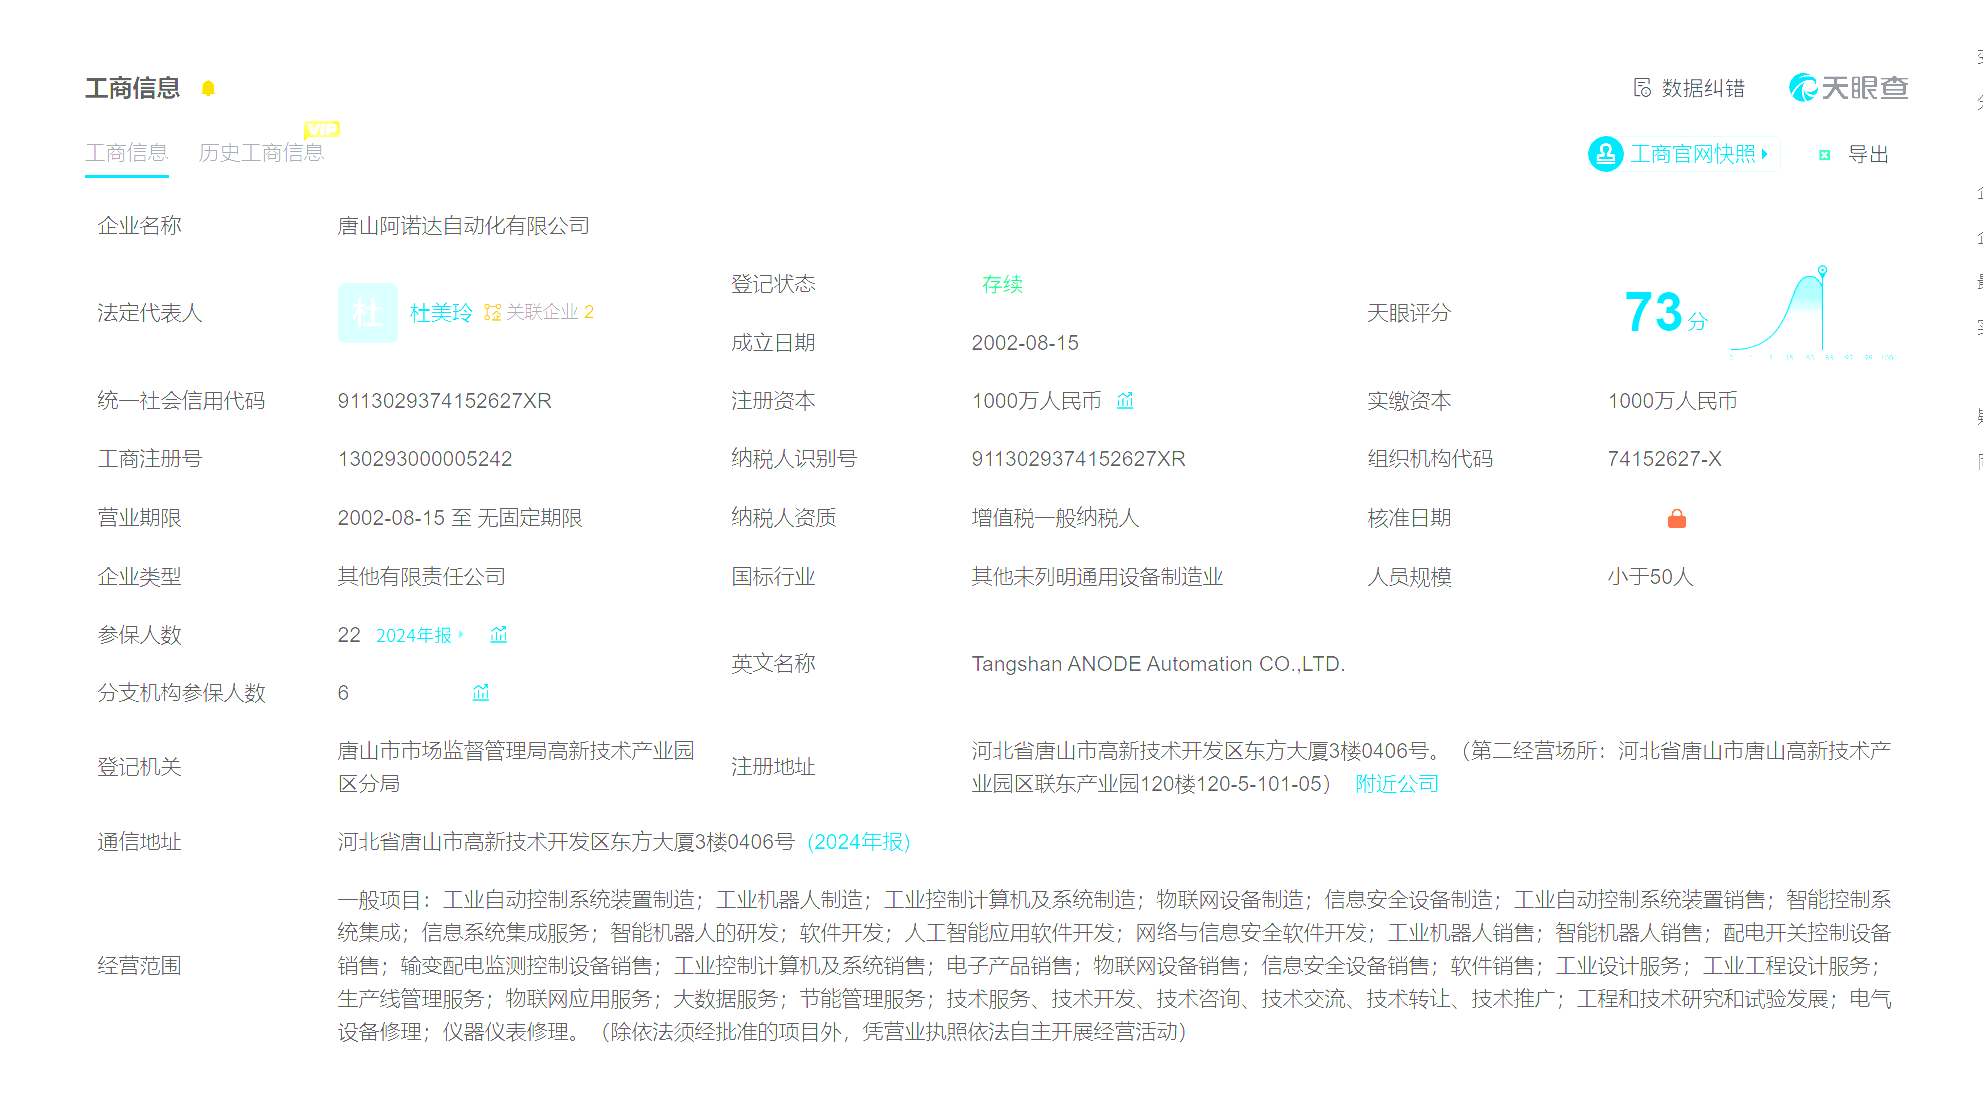
Task: Click the yellow notification bell icon
Action: pos(208,88)
